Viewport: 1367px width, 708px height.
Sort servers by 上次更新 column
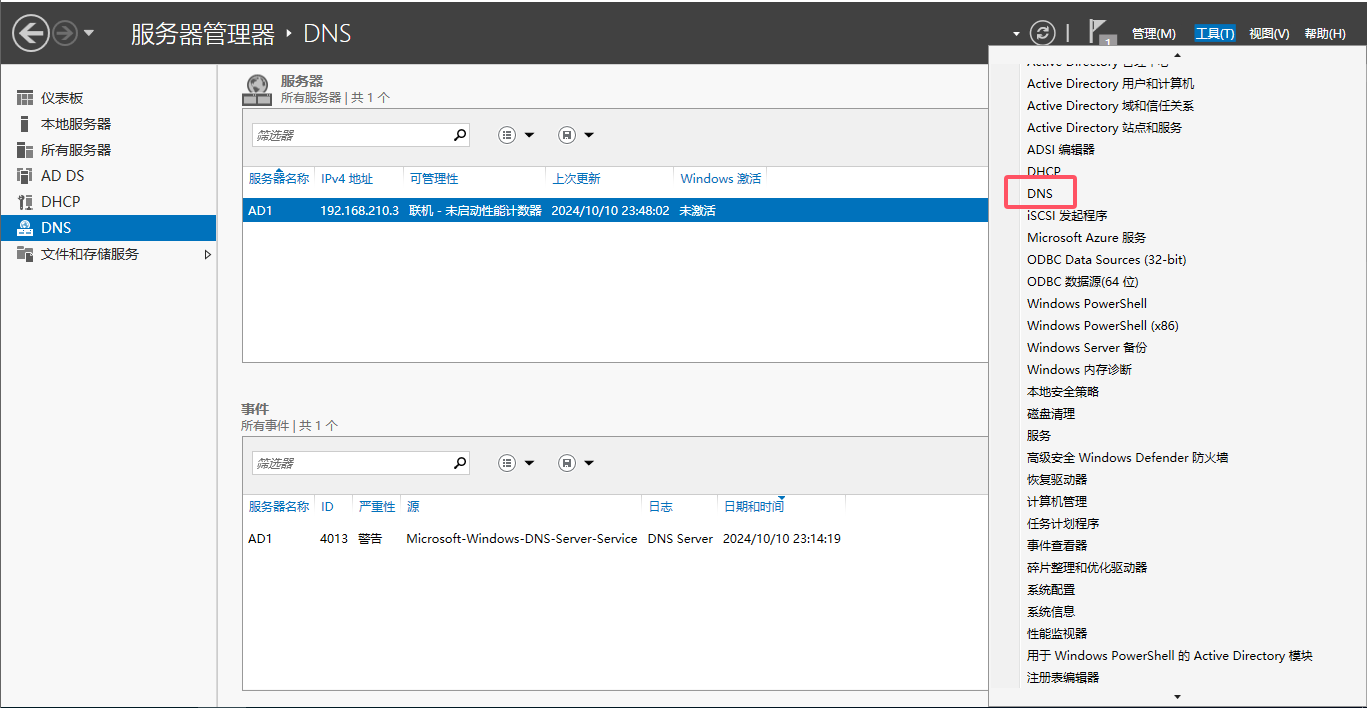pos(577,179)
